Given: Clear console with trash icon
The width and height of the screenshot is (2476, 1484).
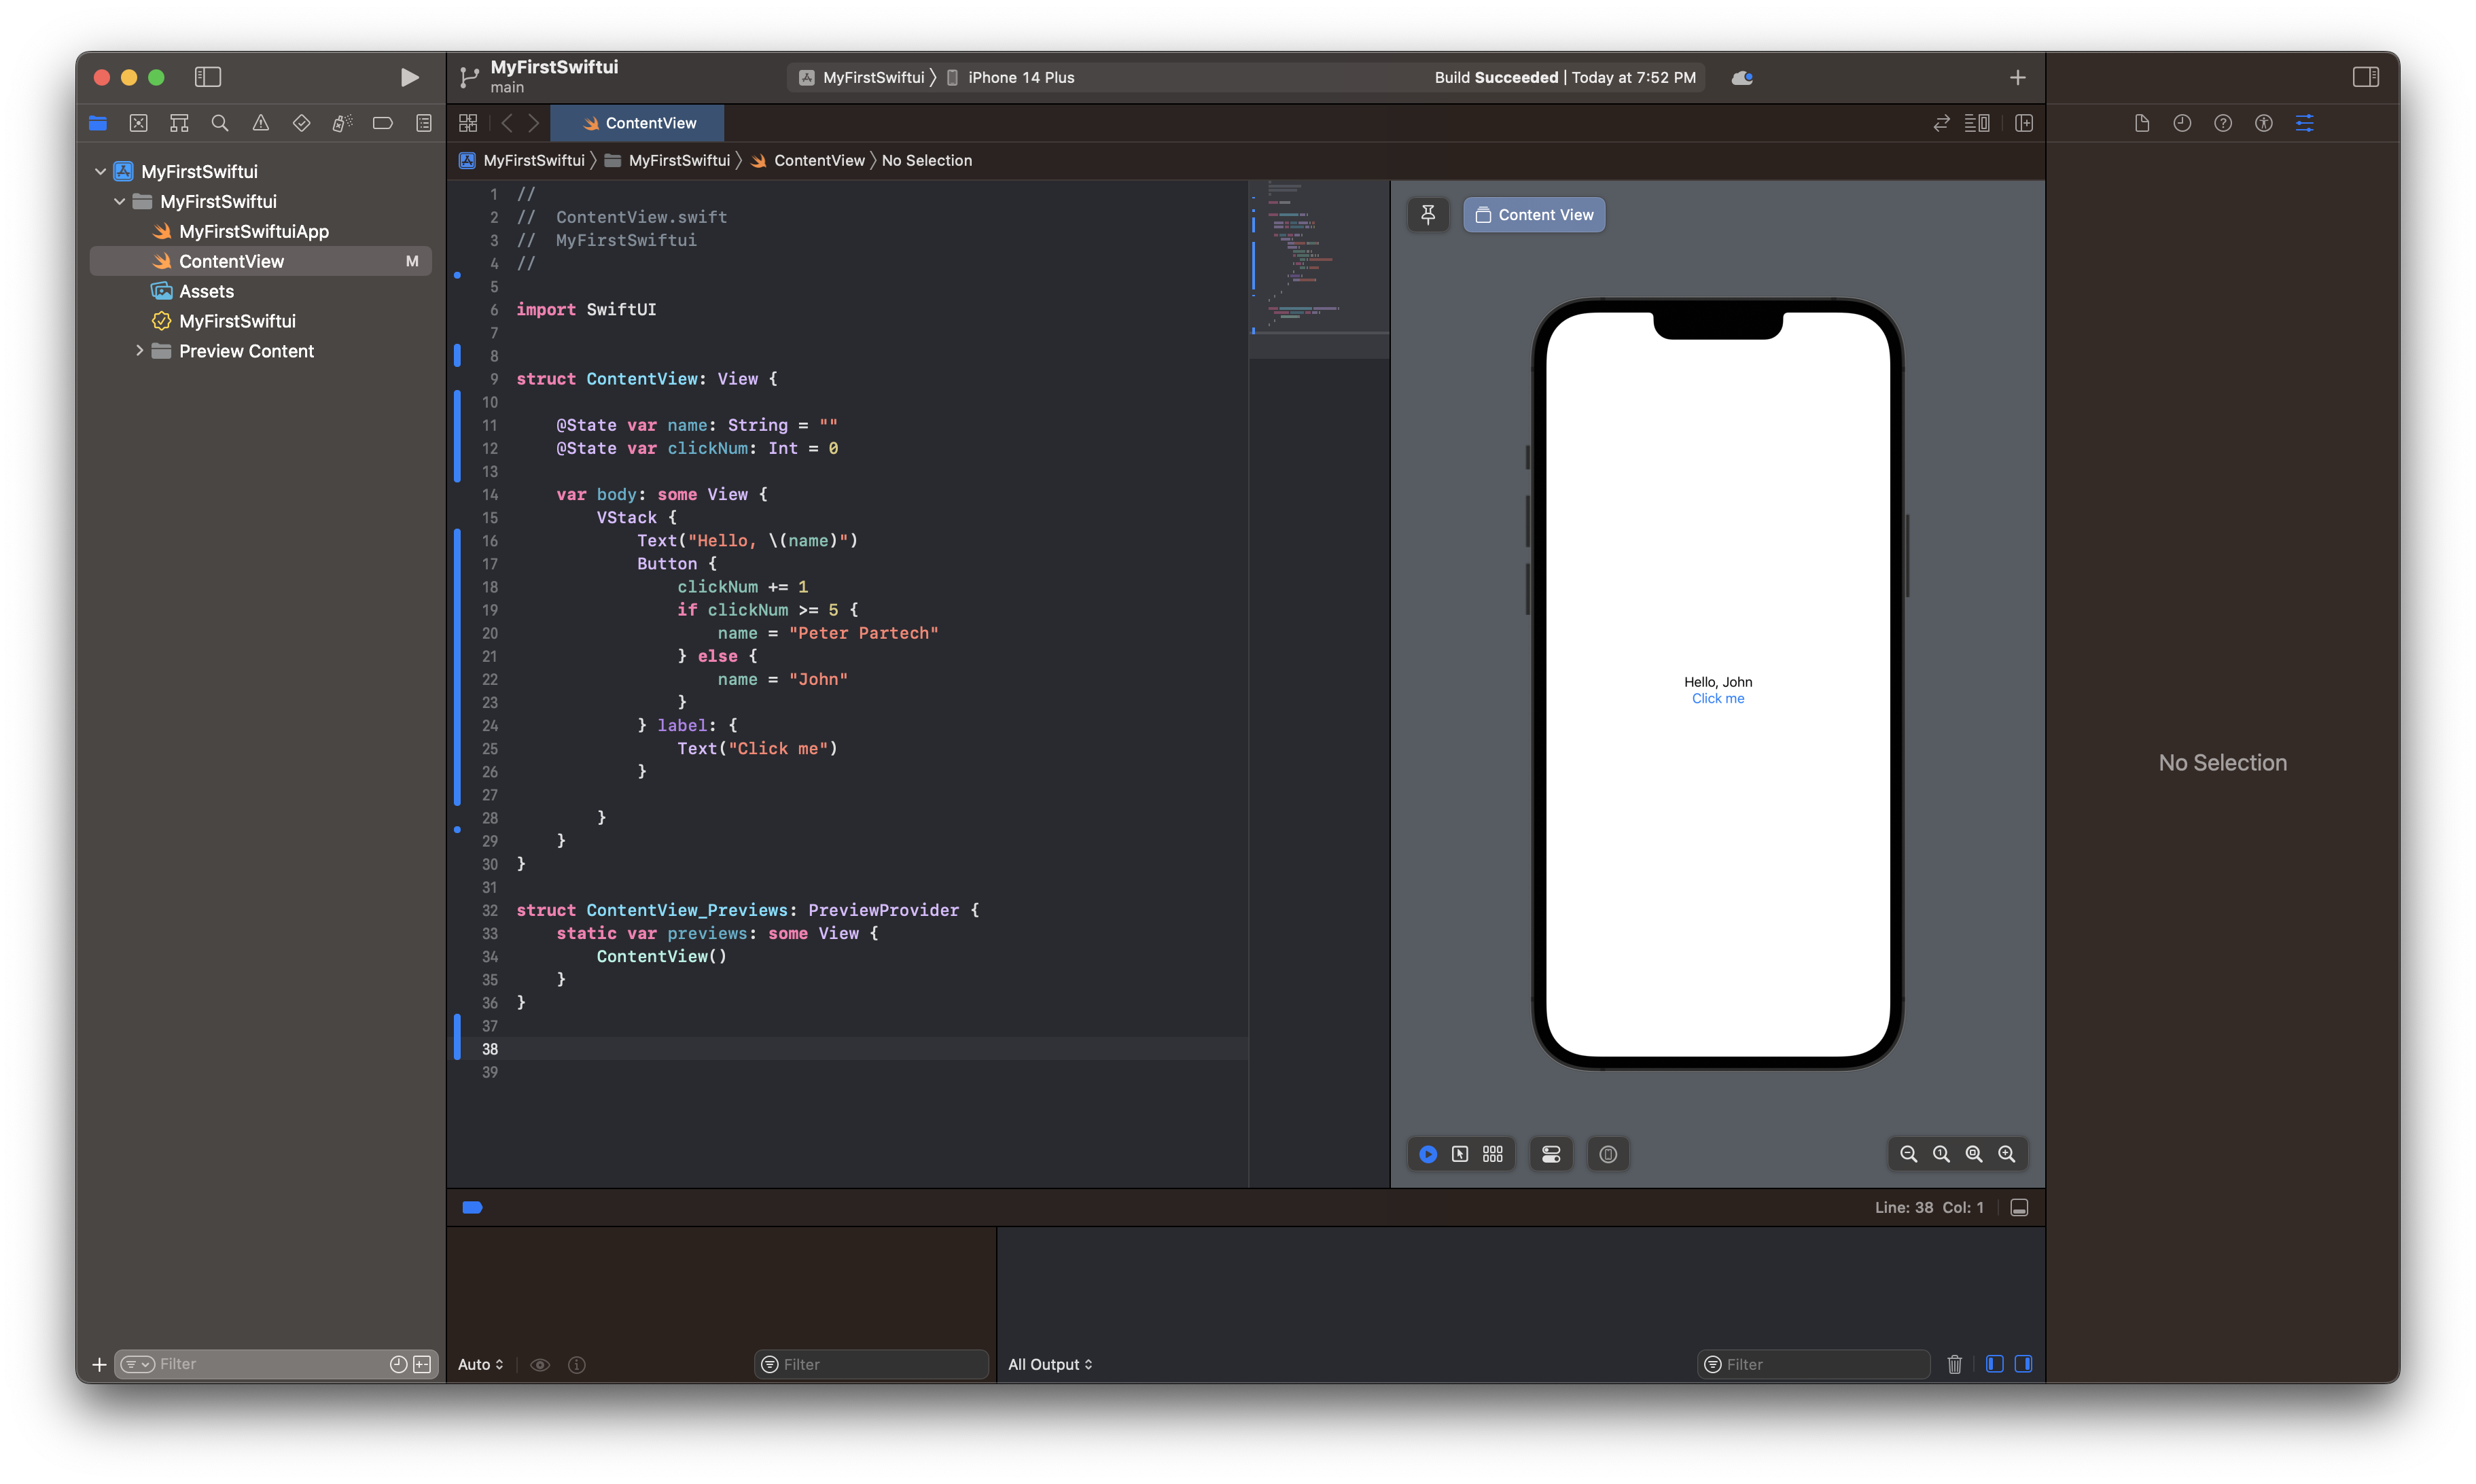Looking at the screenshot, I should (x=1954, y=1364).
